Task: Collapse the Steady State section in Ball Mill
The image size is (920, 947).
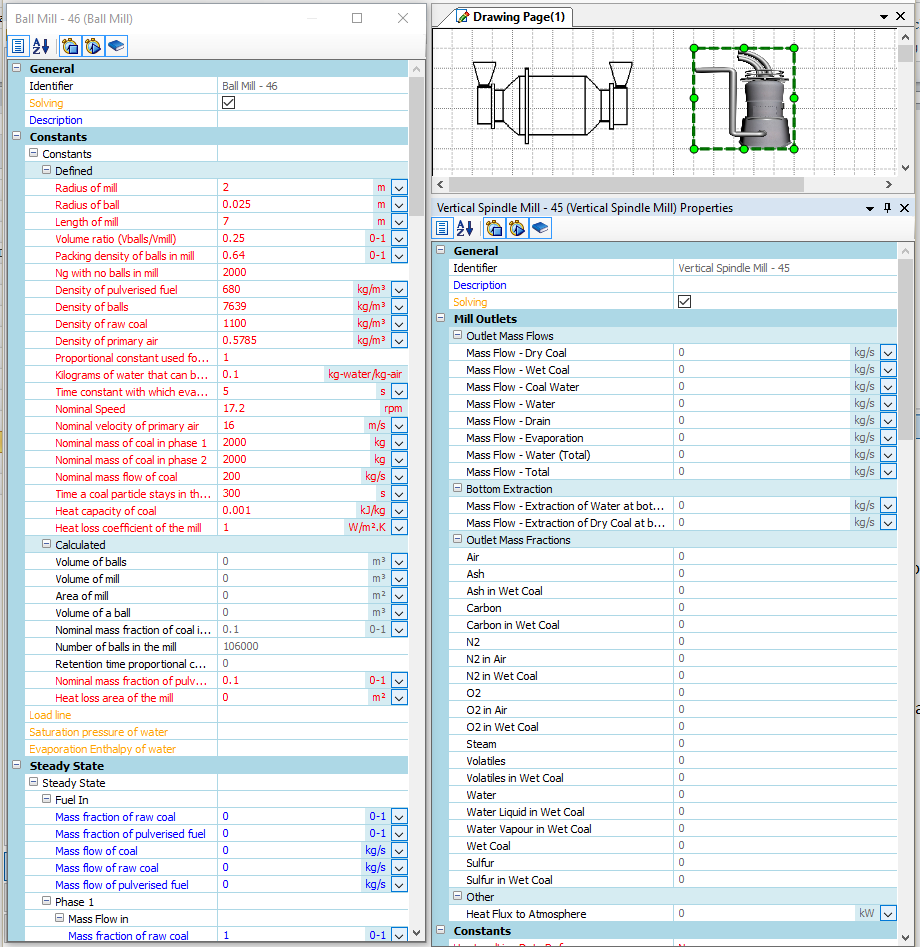Action: click(18, 766)
